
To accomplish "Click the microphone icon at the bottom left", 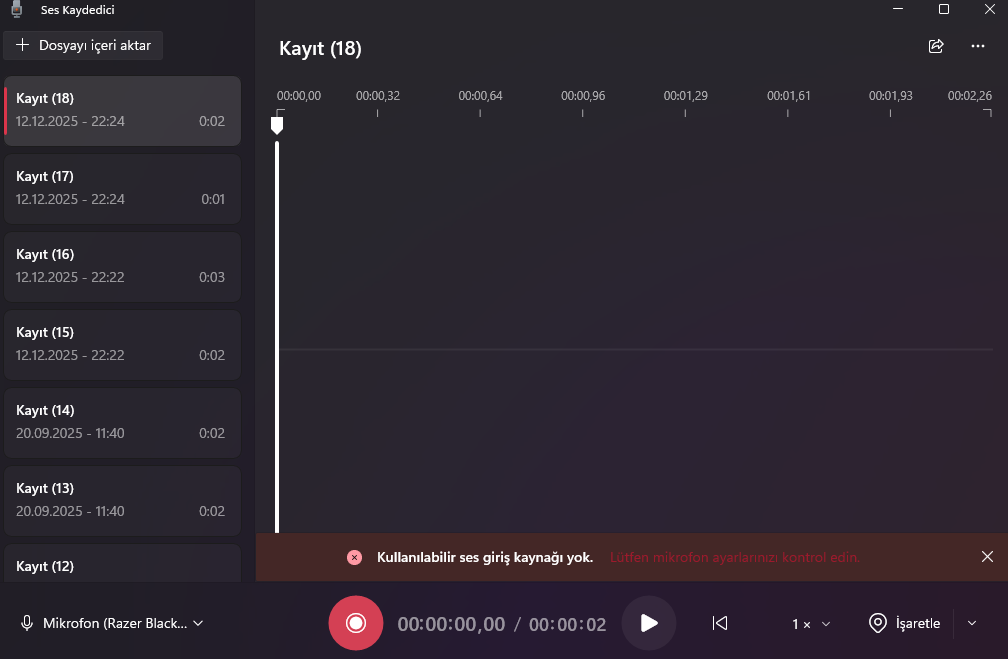I will coord(27,623).
